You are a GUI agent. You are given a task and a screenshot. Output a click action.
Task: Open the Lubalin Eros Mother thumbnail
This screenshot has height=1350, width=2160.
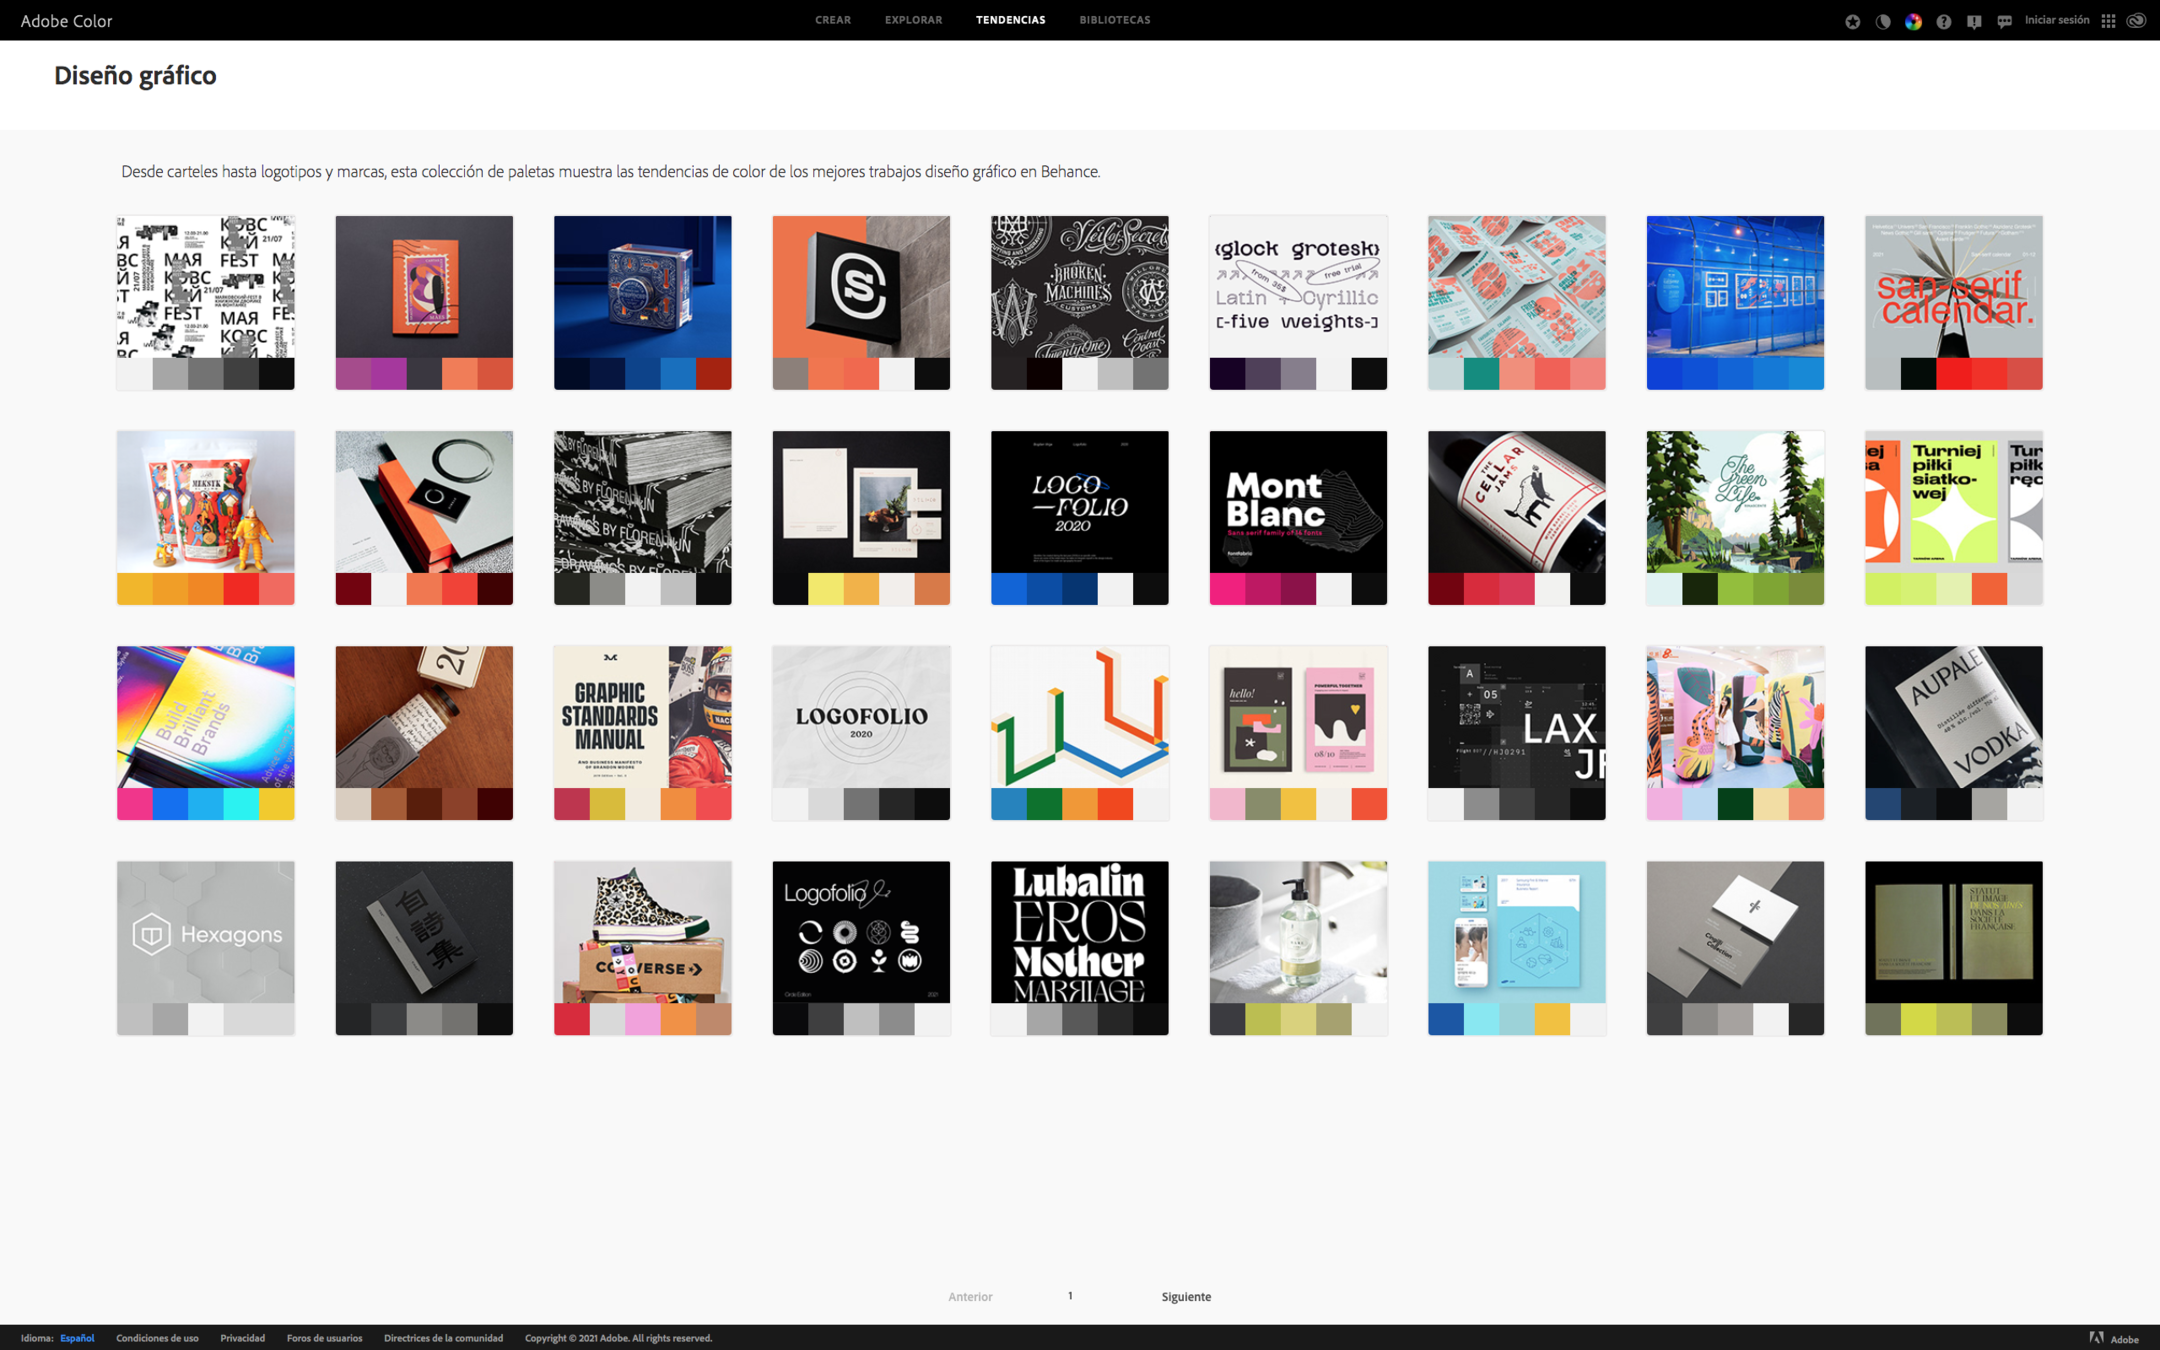[x=1079, y=932]
